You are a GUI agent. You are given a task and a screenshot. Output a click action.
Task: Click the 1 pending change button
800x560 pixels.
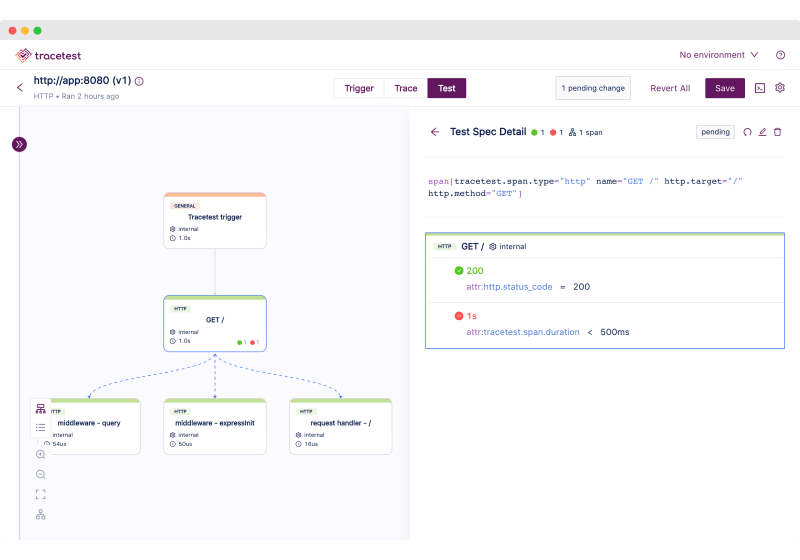593,88
